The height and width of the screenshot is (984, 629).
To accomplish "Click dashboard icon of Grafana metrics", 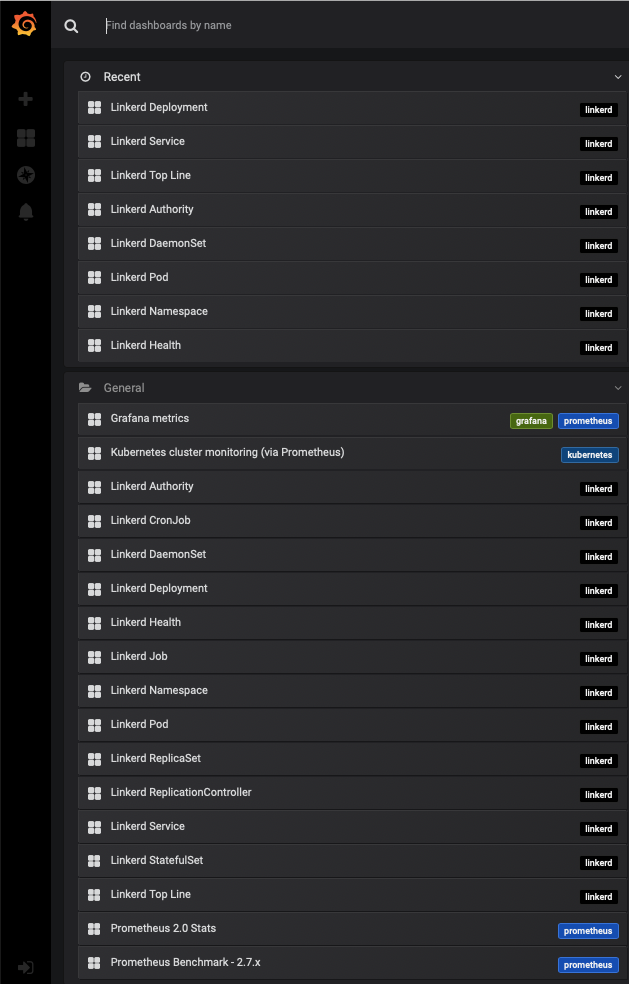I will tap(94, 419).
